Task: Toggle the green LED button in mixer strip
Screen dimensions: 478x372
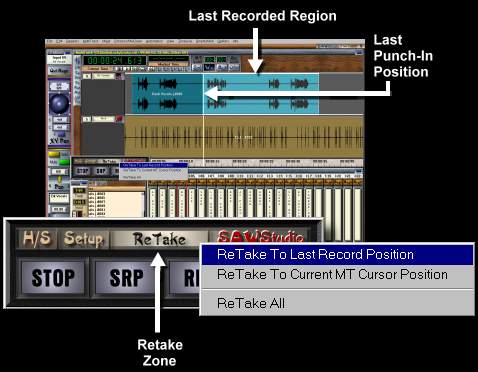Action: pyautogui.click(x=64, y=162)
